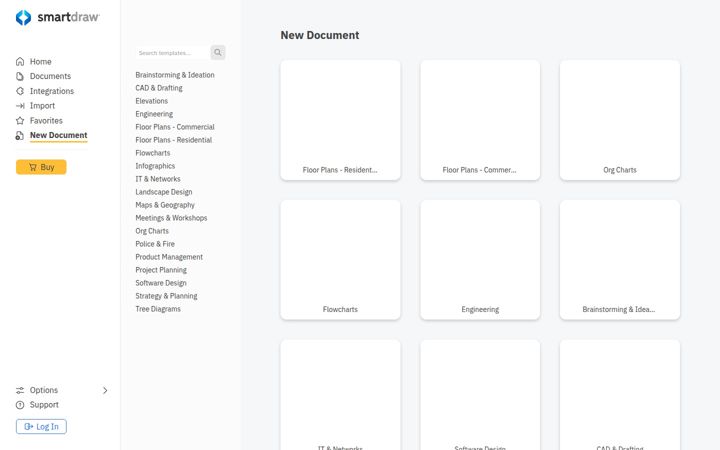This screenshot has height=450, width=720.
Task: Select Tree Diagrams category
Action: point(158,309)
